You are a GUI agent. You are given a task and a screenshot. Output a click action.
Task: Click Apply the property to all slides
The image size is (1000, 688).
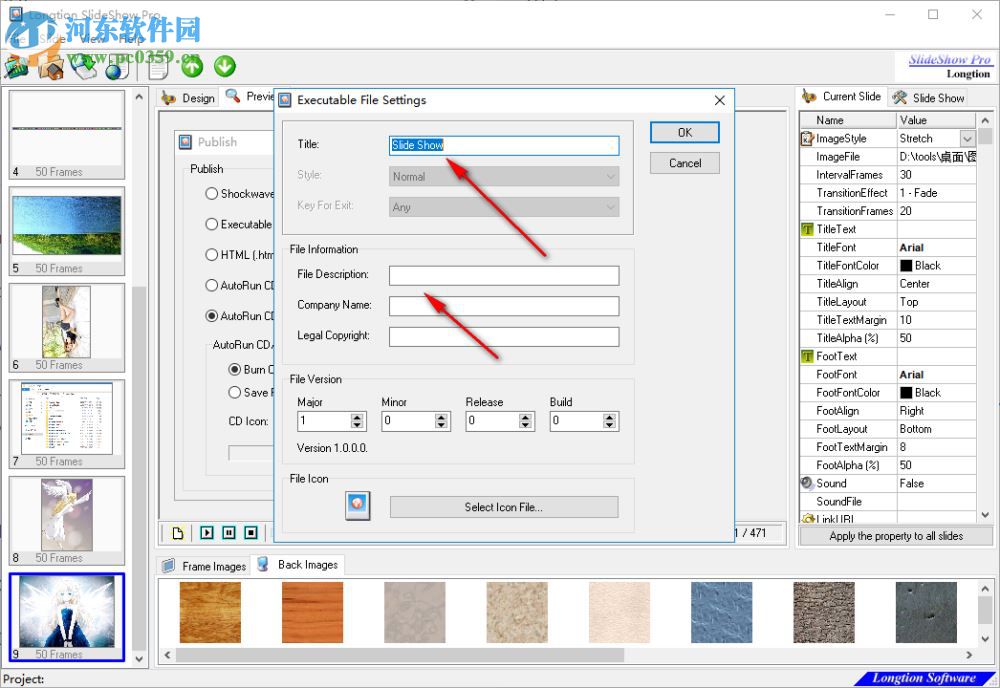click(x=896, y=537)
